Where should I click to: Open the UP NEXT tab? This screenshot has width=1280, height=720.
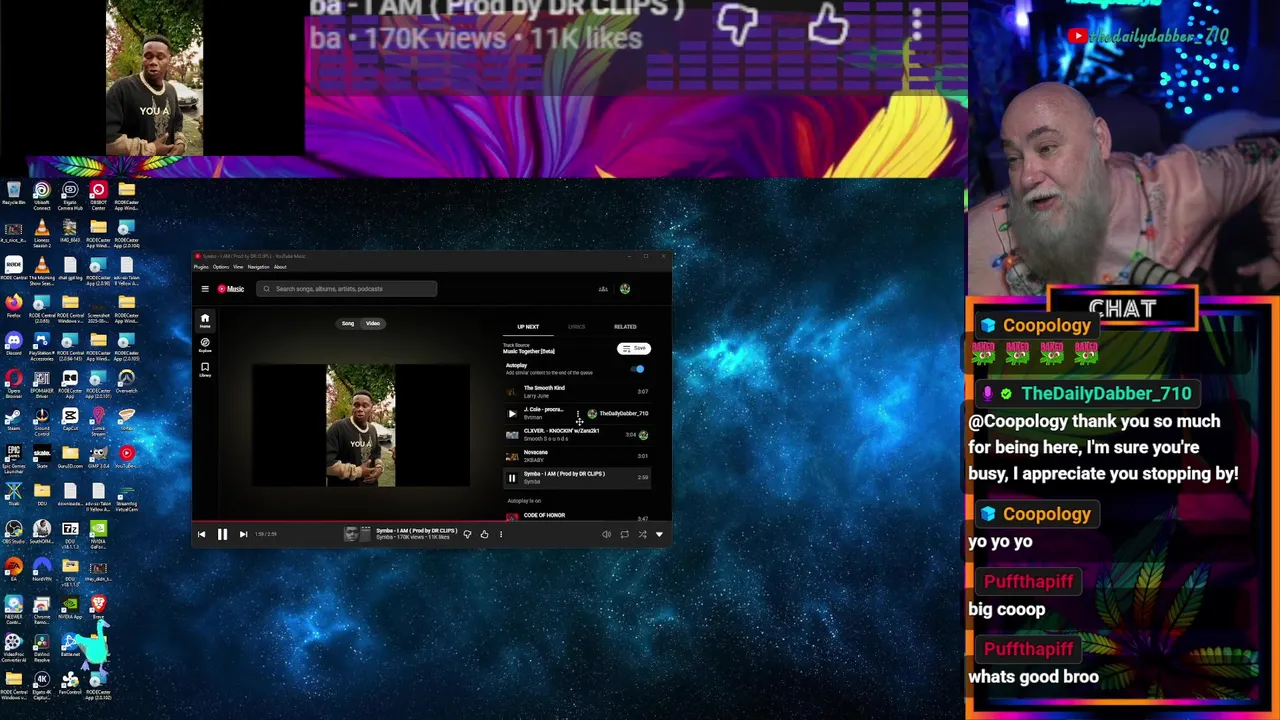[528, 327]
